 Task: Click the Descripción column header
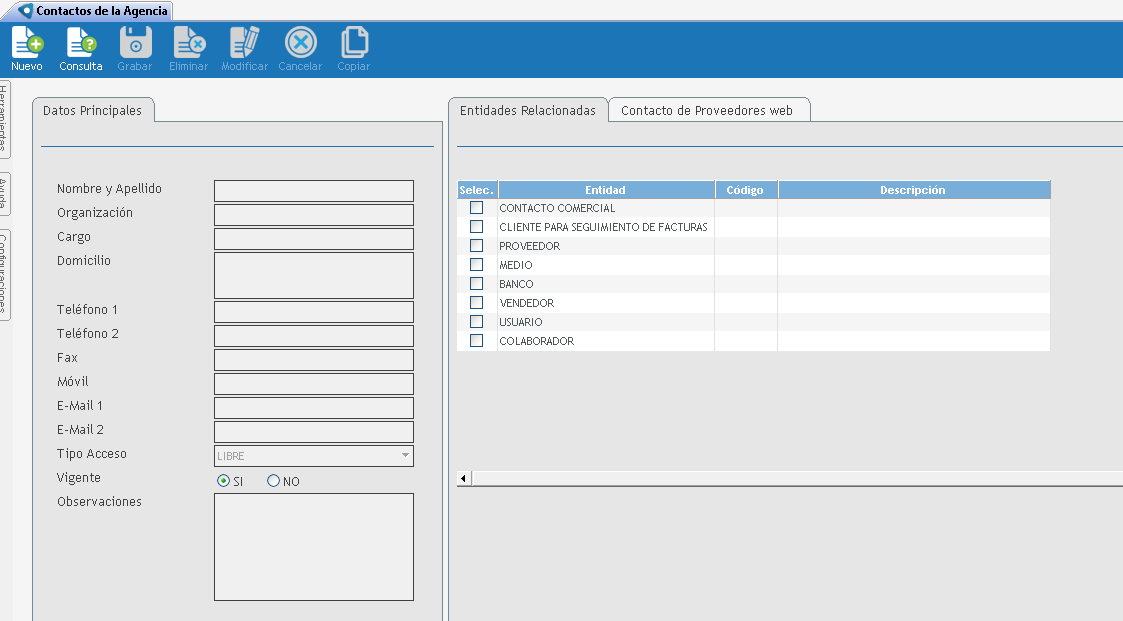(912, 190)
